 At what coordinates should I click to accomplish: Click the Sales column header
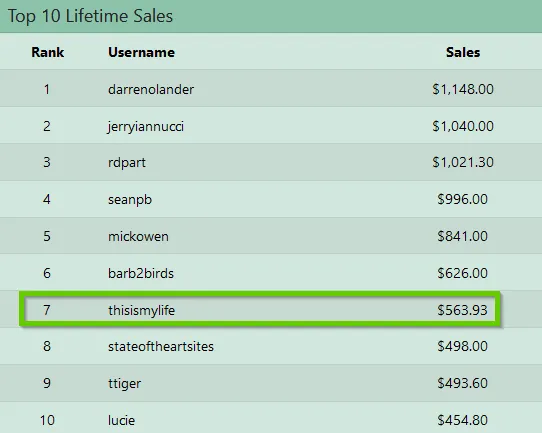(463, 53)
